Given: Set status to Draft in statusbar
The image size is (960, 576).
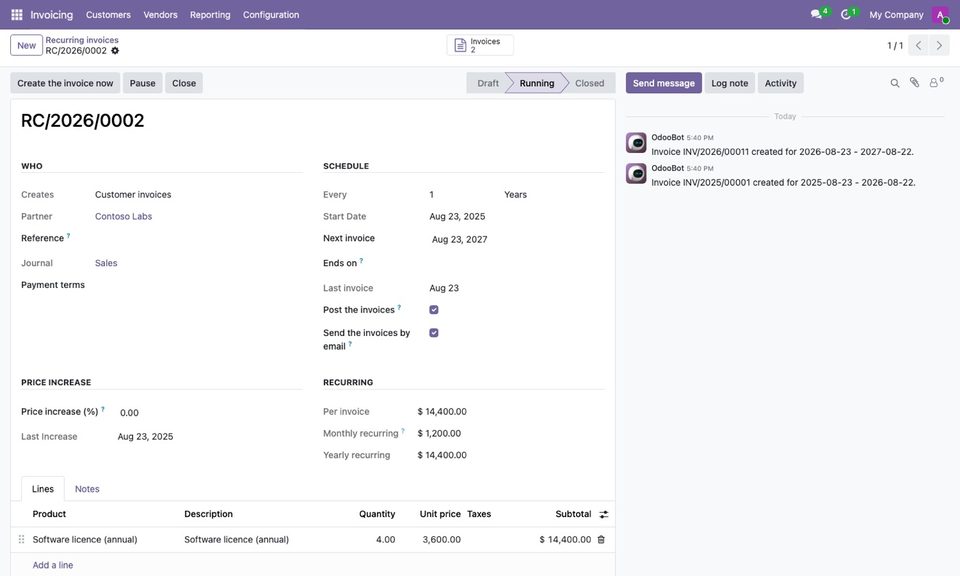Looking at the screenshot, I should click(x=488, y=83).
